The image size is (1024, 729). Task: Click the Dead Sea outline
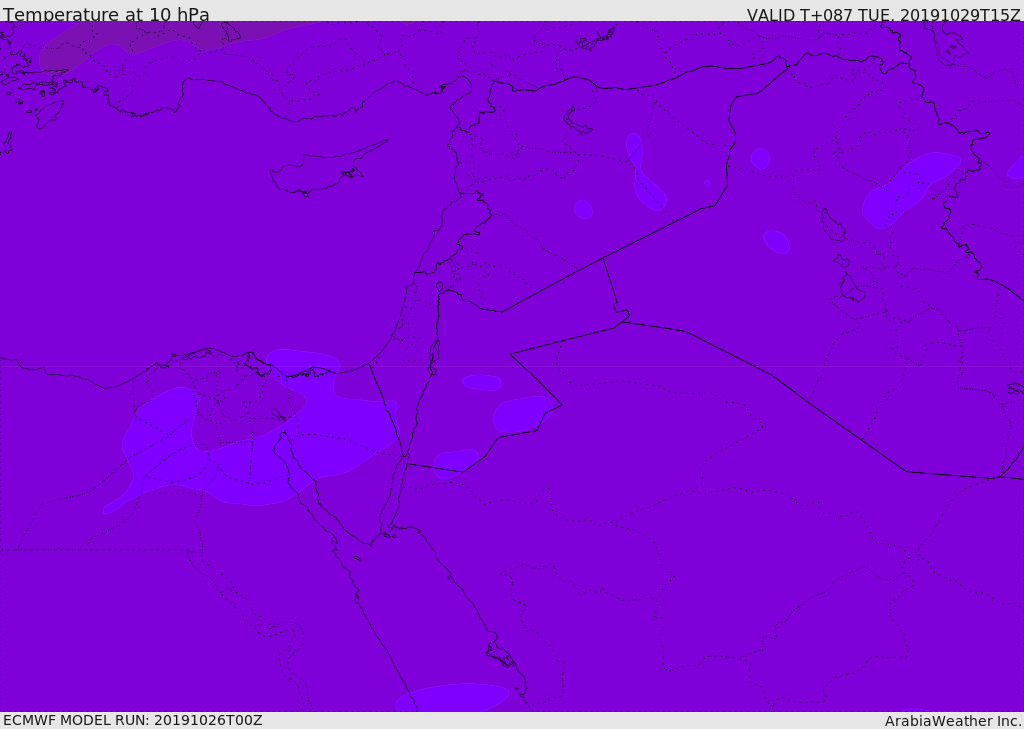tap(434, 354)
